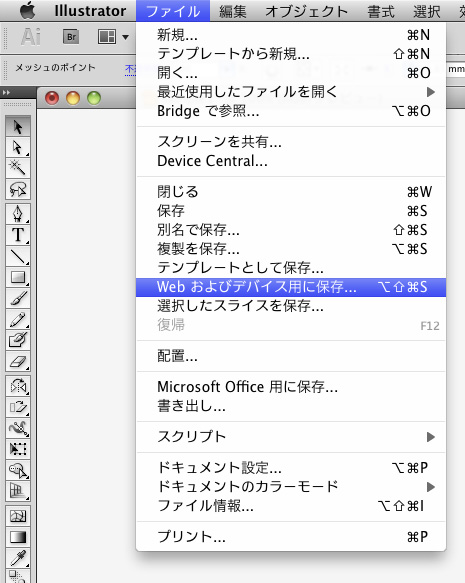The height and width of the screenshot is (583, 465).
Task: Choose Web およびデバイス用に保存...
Action: (x=291, y=287)
